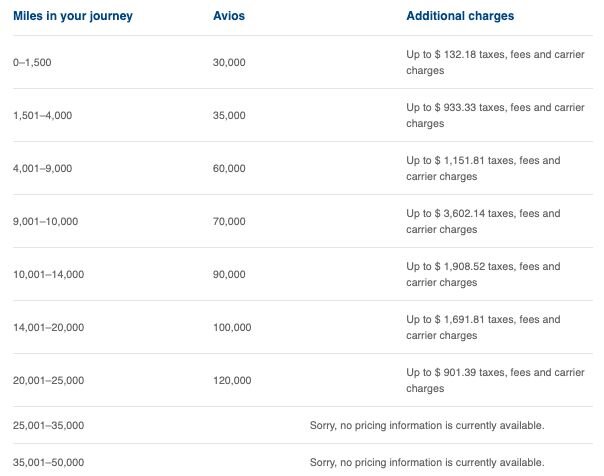Click the $ 3,602.14 taxes and fees text

pyautogui.click(x=483, y=221)
